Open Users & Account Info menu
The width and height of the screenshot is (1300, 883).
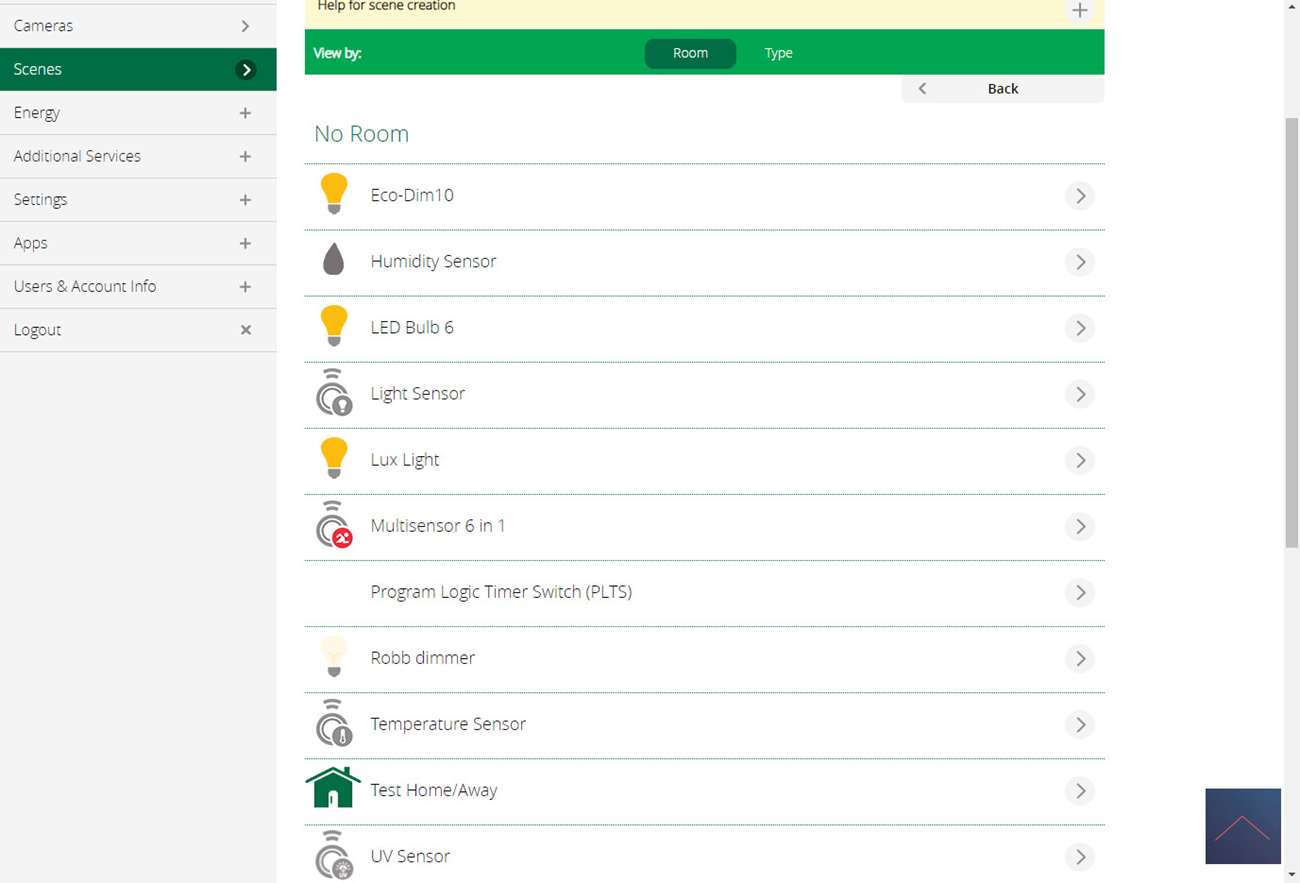pos(138,287)
